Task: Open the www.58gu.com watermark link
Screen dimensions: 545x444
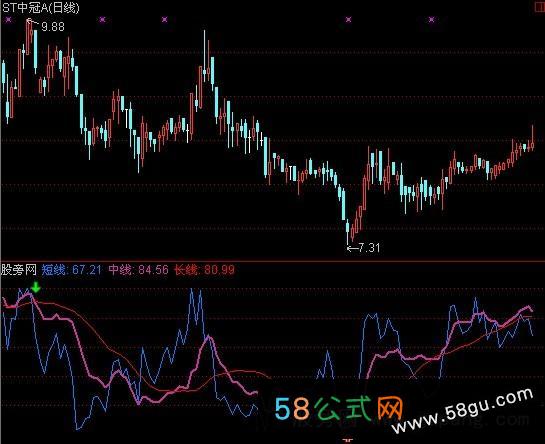Action: [x=463, y=410]
